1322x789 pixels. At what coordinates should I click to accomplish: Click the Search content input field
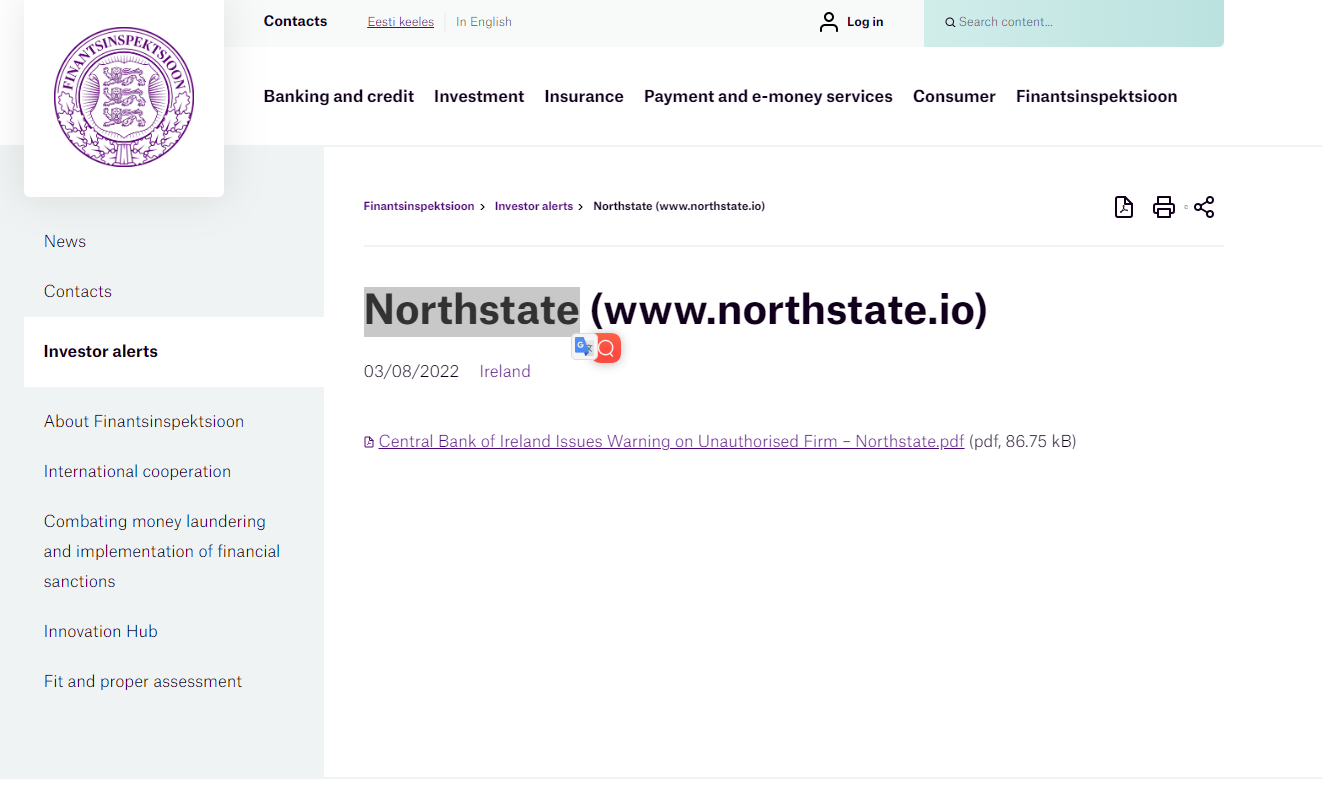pos(1080,22)
